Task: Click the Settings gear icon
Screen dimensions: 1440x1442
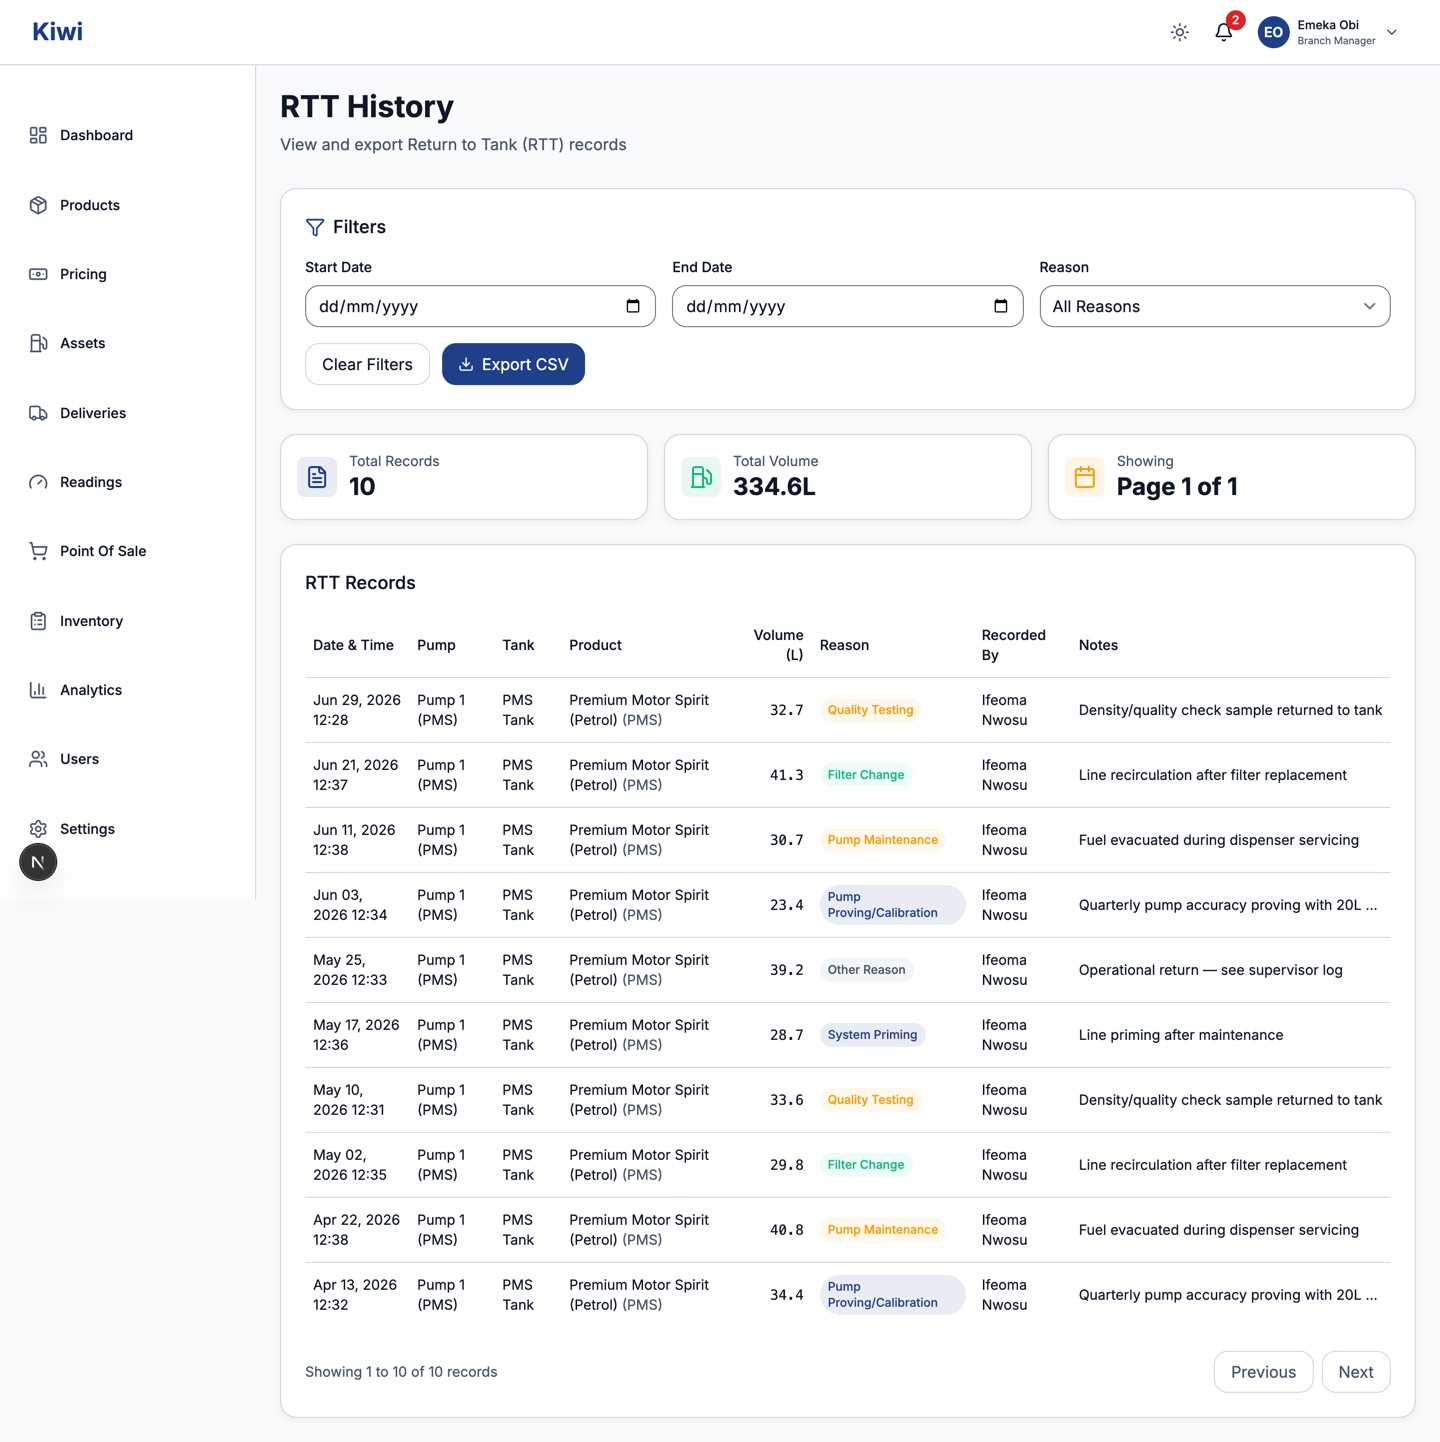Action: click(x=38, y=829)
